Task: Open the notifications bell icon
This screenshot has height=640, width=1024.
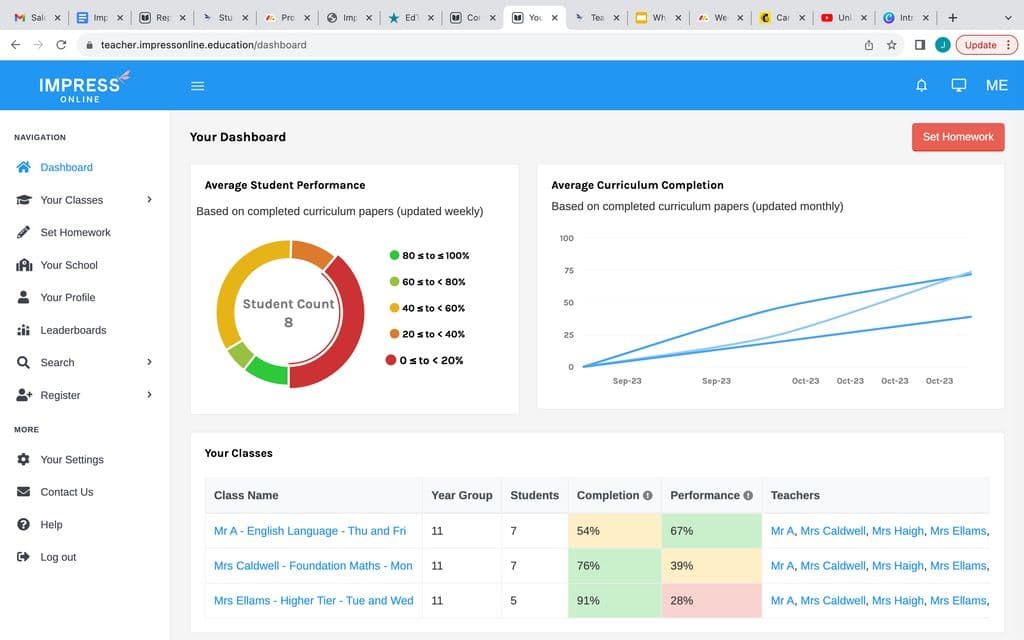Action: [x=921, y=86]
